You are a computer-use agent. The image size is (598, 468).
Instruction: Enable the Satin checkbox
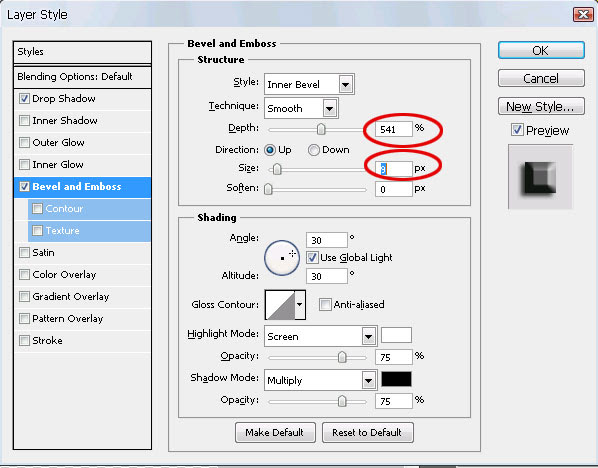point(24,252)
